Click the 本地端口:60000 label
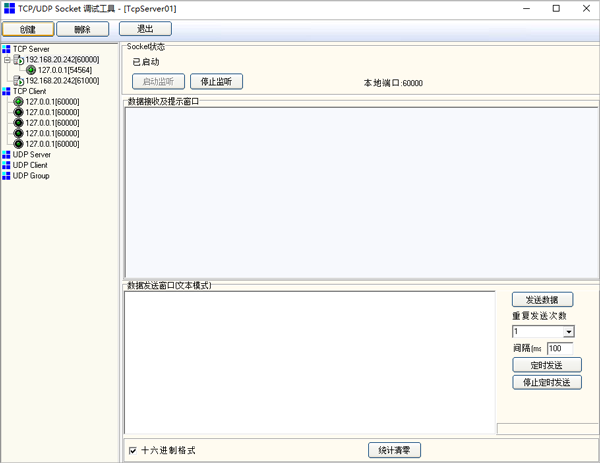This screenshot has height=463, width=600. tap(393, 83)
